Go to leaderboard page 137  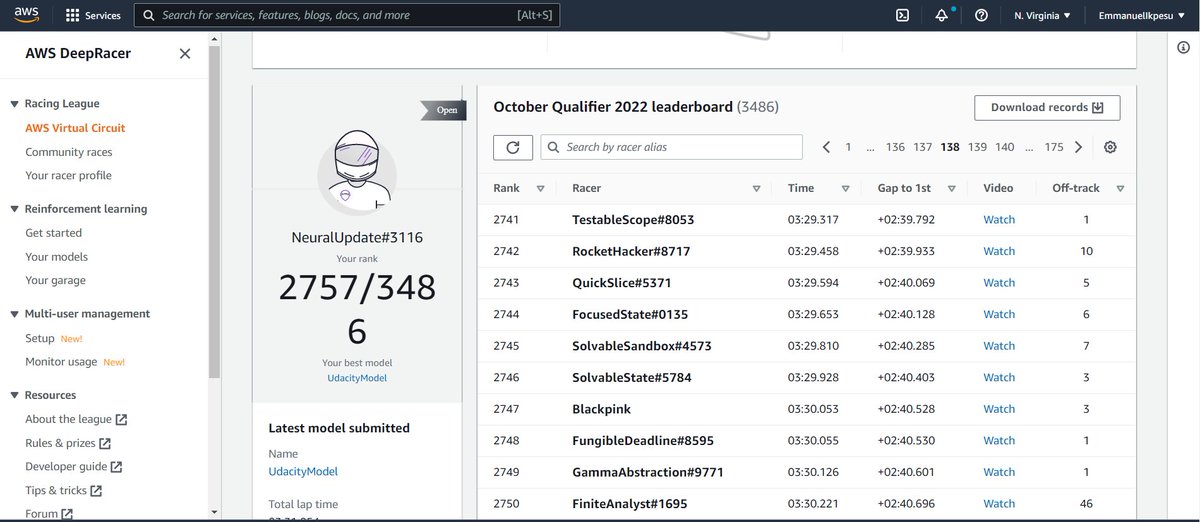923,147
